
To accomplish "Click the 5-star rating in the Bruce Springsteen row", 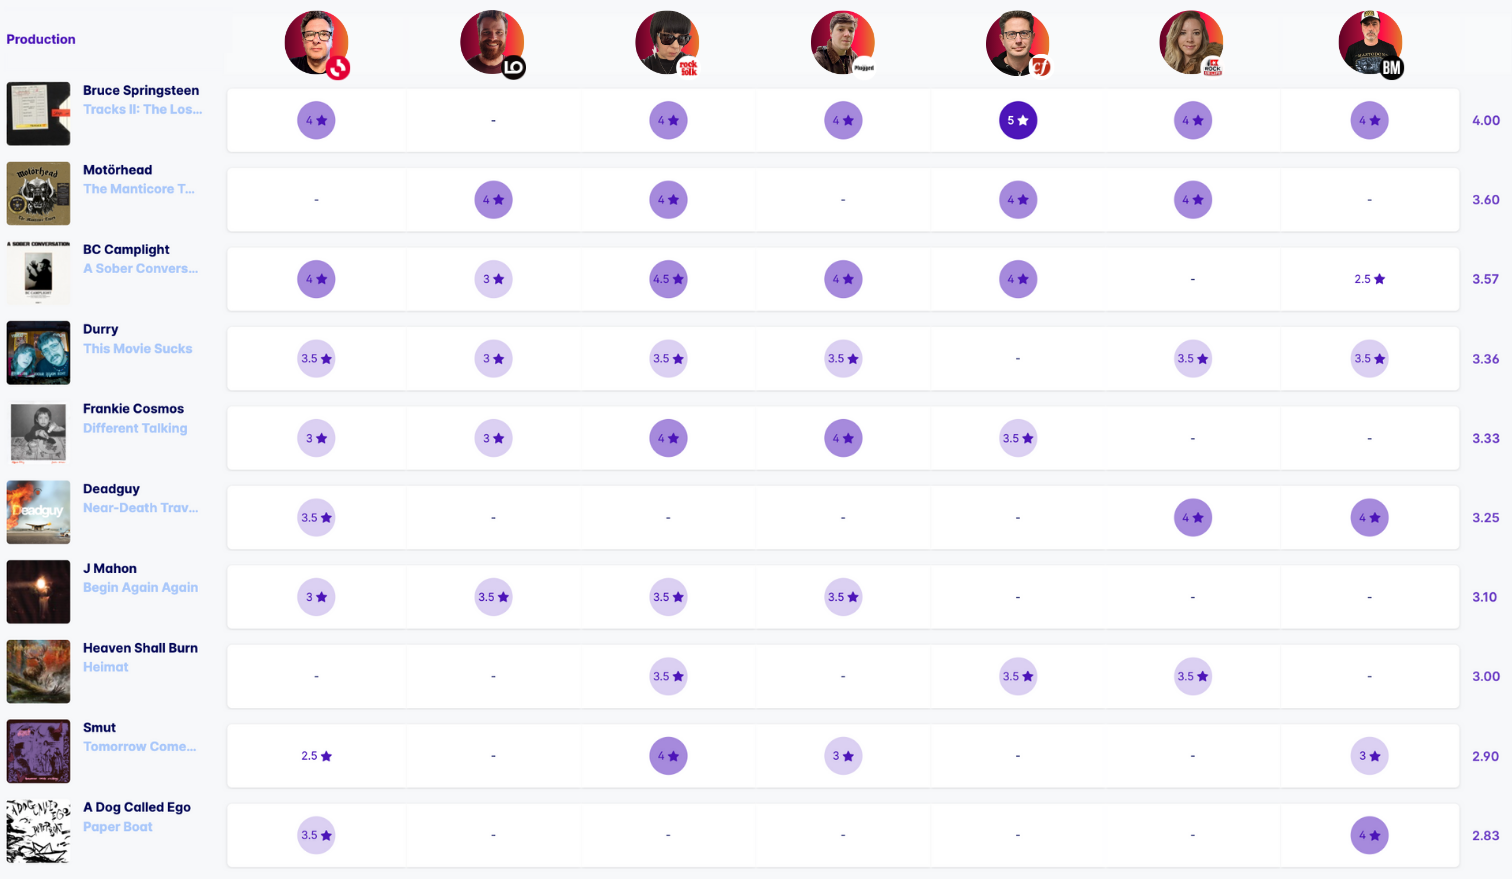I will (1018, 121).
